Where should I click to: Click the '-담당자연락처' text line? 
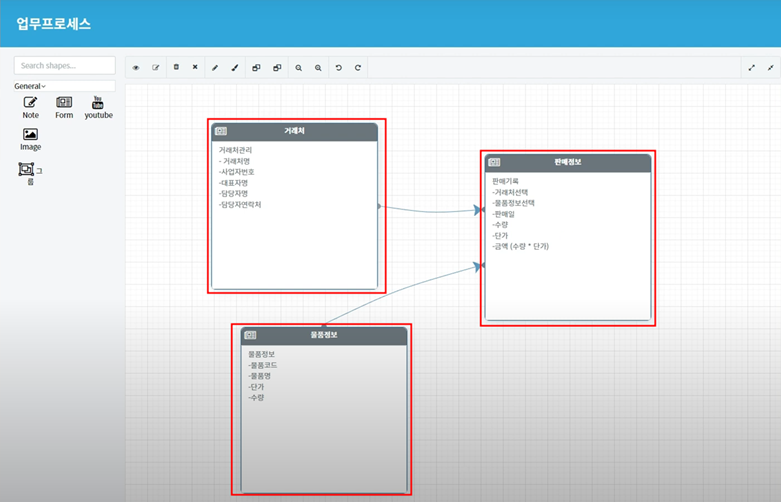(x=240, y=205)
